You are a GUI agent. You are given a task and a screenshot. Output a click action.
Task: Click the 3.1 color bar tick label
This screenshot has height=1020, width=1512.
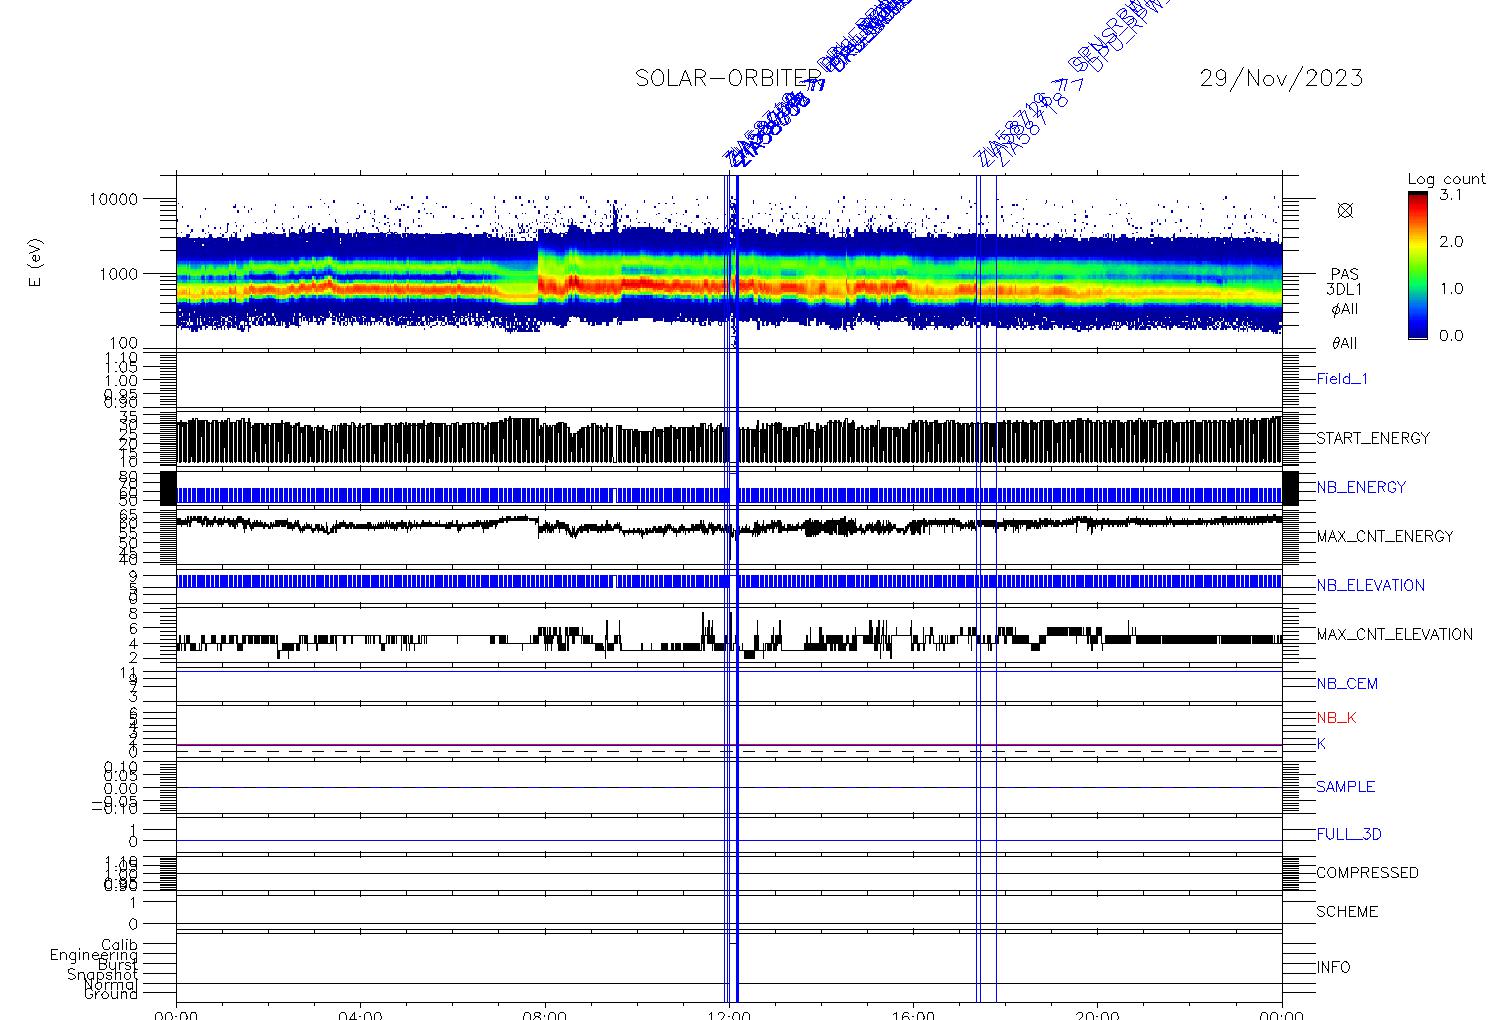[1451, 195]
